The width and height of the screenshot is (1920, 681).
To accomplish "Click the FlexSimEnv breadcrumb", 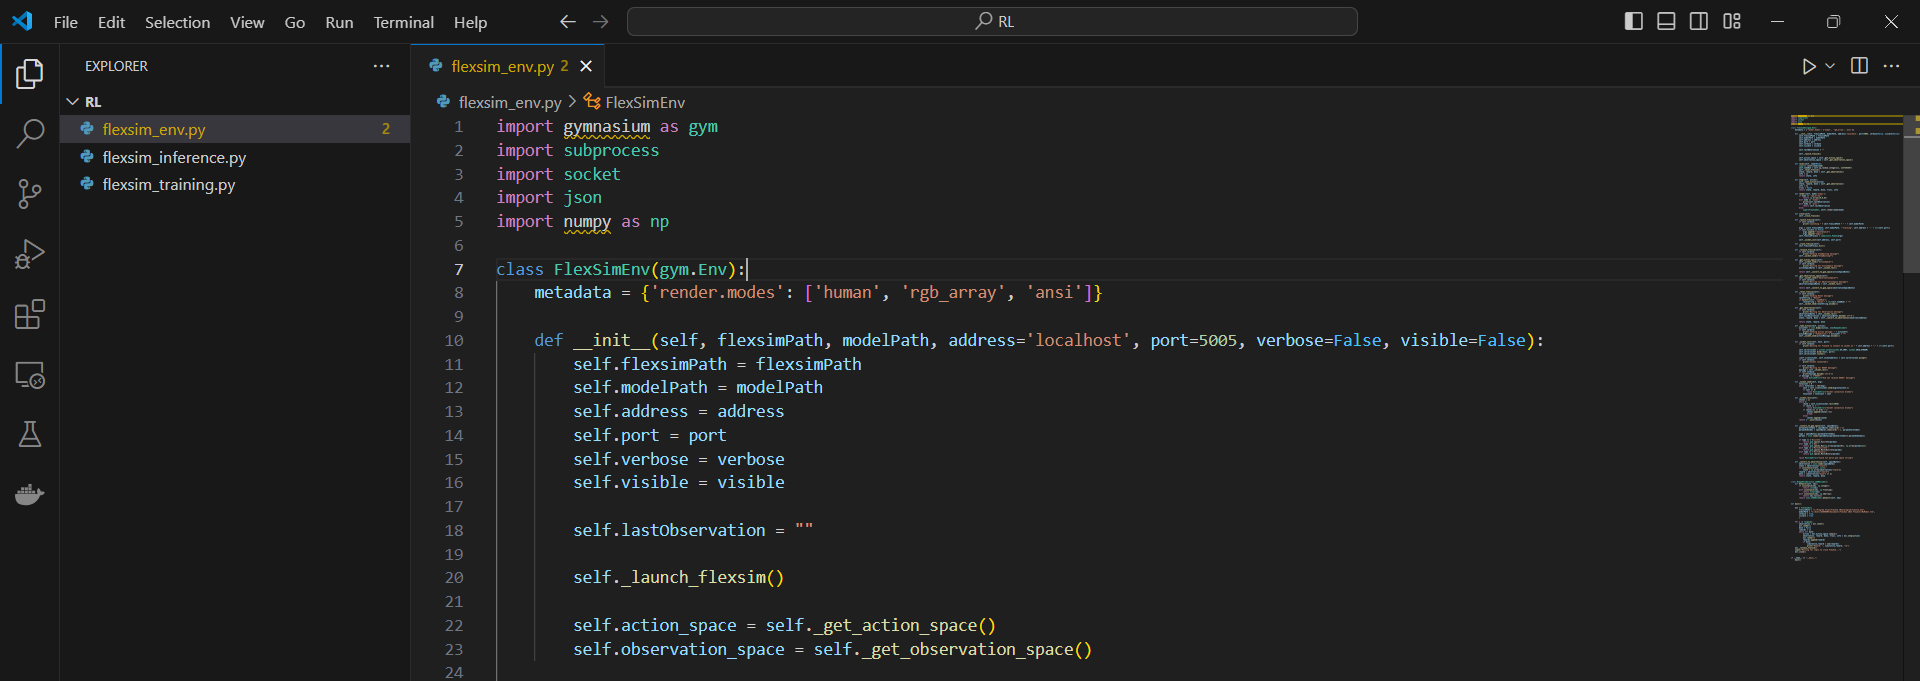I will click(644, 102).
